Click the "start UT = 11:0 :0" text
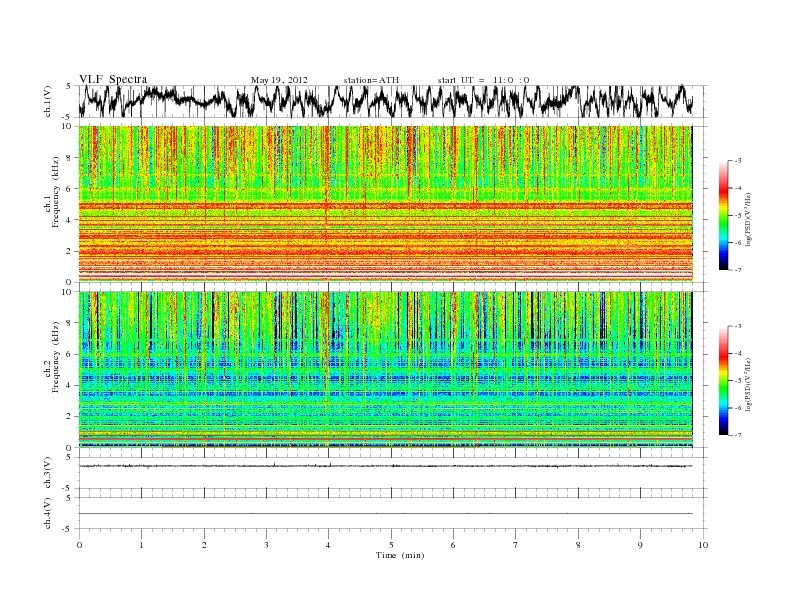 click(x=483, y=80)
